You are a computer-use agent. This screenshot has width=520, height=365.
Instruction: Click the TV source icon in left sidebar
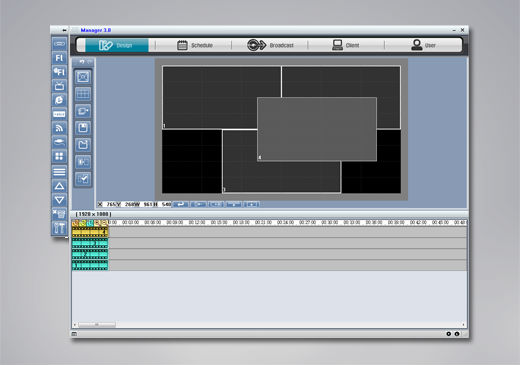59,86
